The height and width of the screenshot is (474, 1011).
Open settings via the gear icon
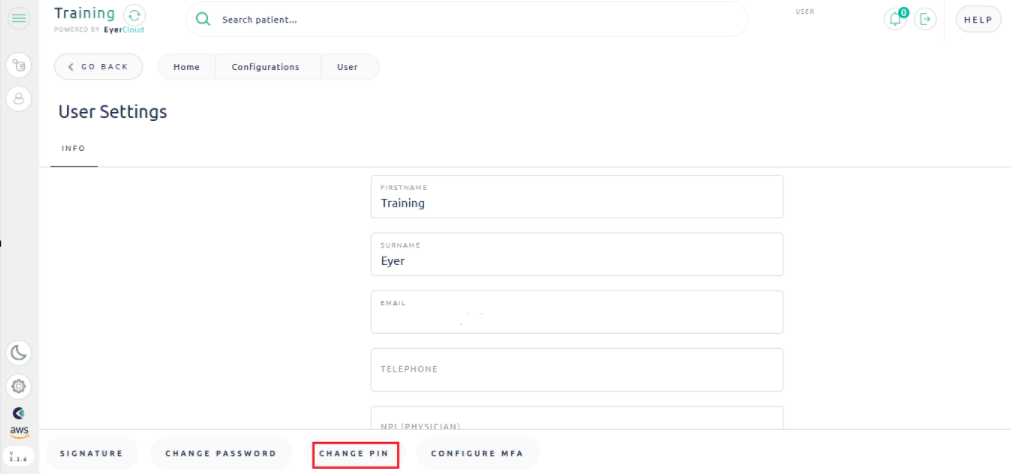click(x=19, y=386)
